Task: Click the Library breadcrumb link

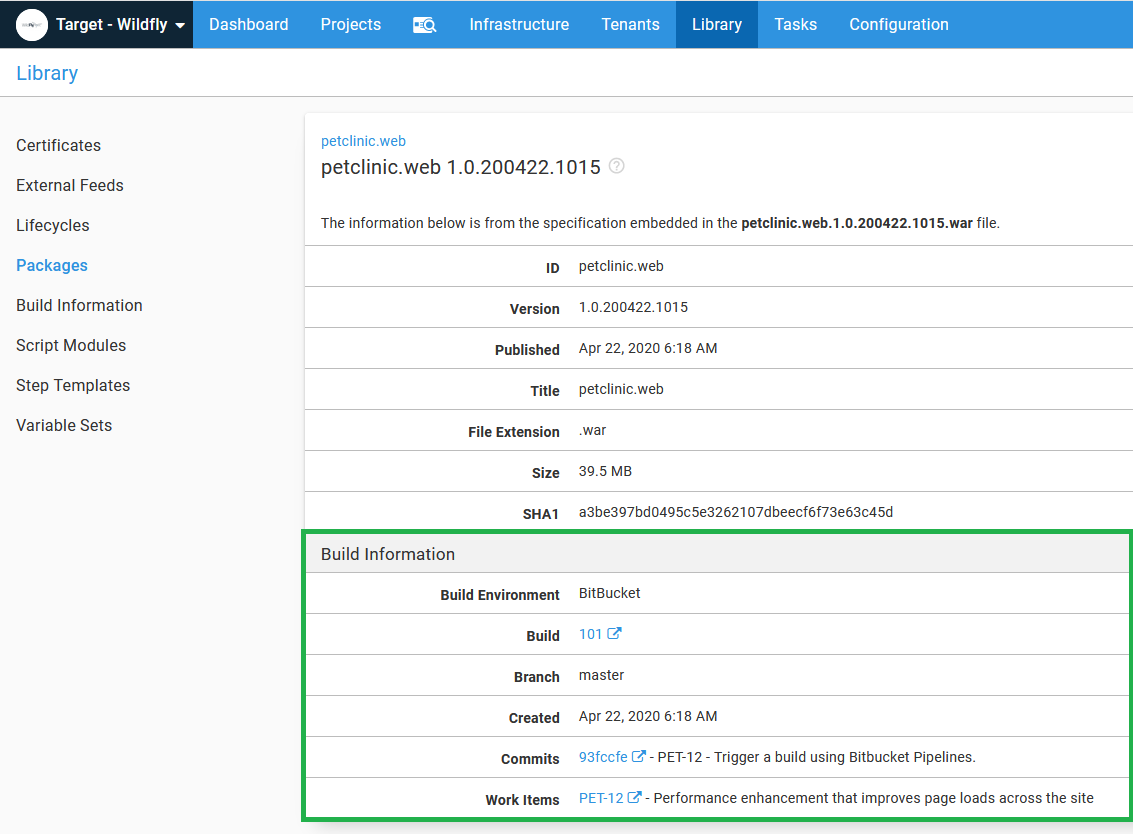Action: click(46, 73)
